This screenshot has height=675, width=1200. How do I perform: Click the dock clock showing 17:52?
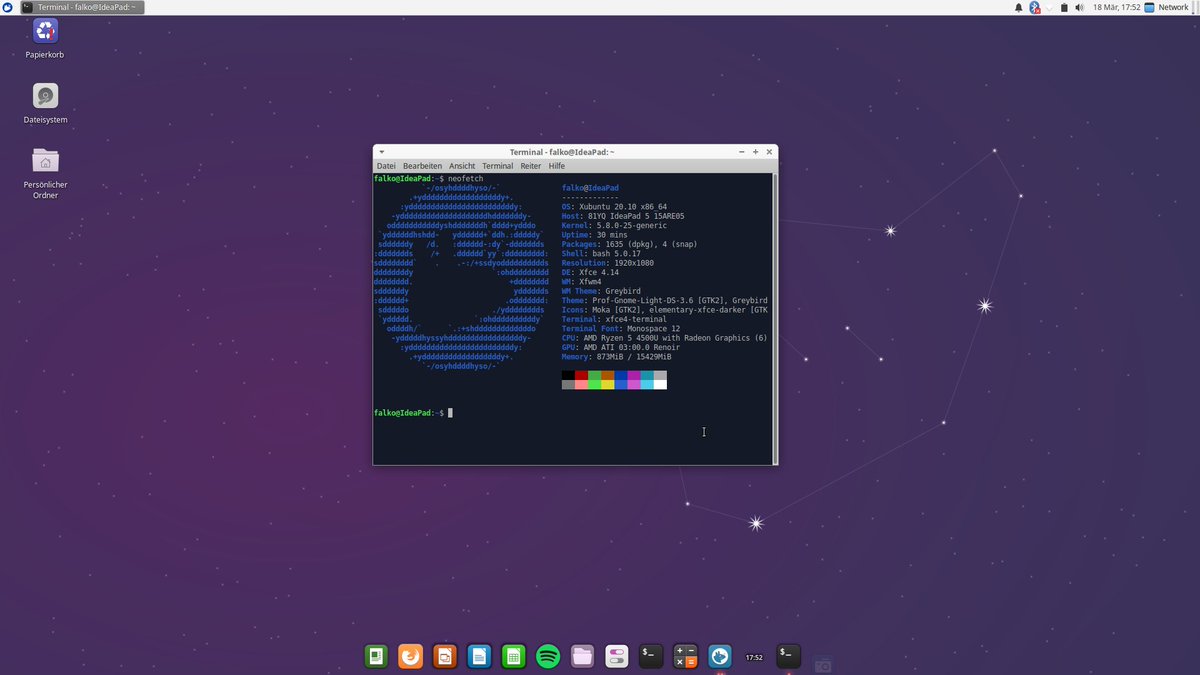pos(754,657)
